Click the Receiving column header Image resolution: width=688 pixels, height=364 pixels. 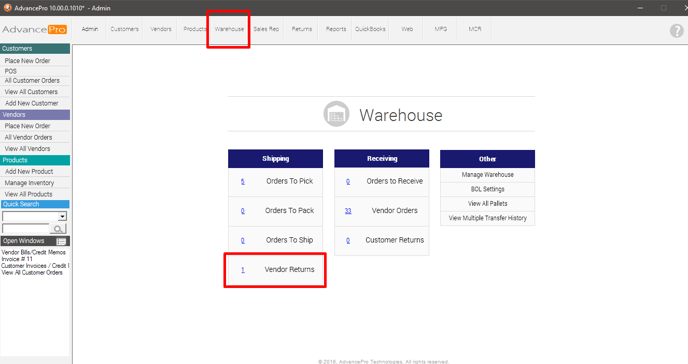tap(382, 159)
